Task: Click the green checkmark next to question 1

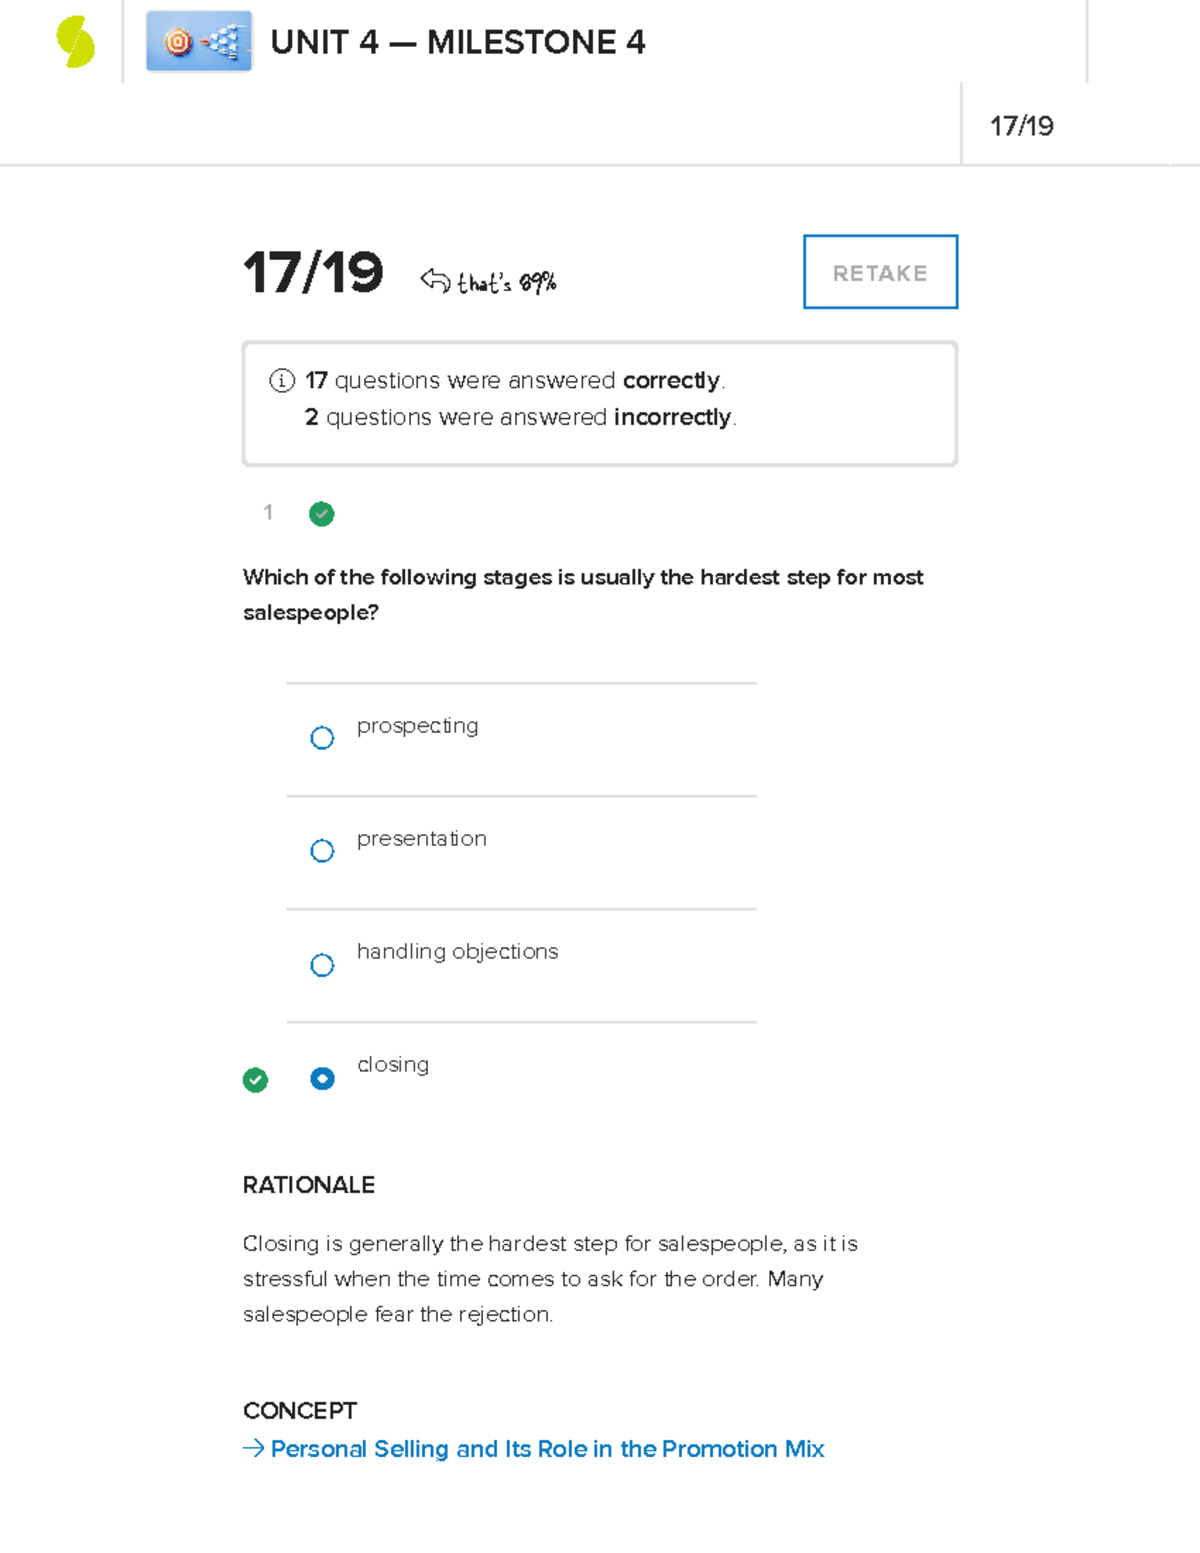Action: [321, 514]
